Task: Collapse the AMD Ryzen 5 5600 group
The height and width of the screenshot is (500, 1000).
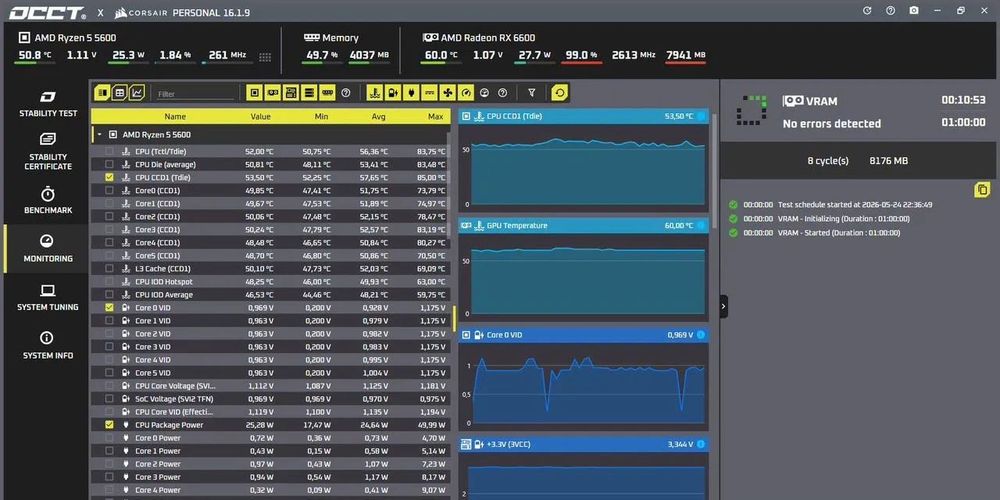Action: click(99, 135)
